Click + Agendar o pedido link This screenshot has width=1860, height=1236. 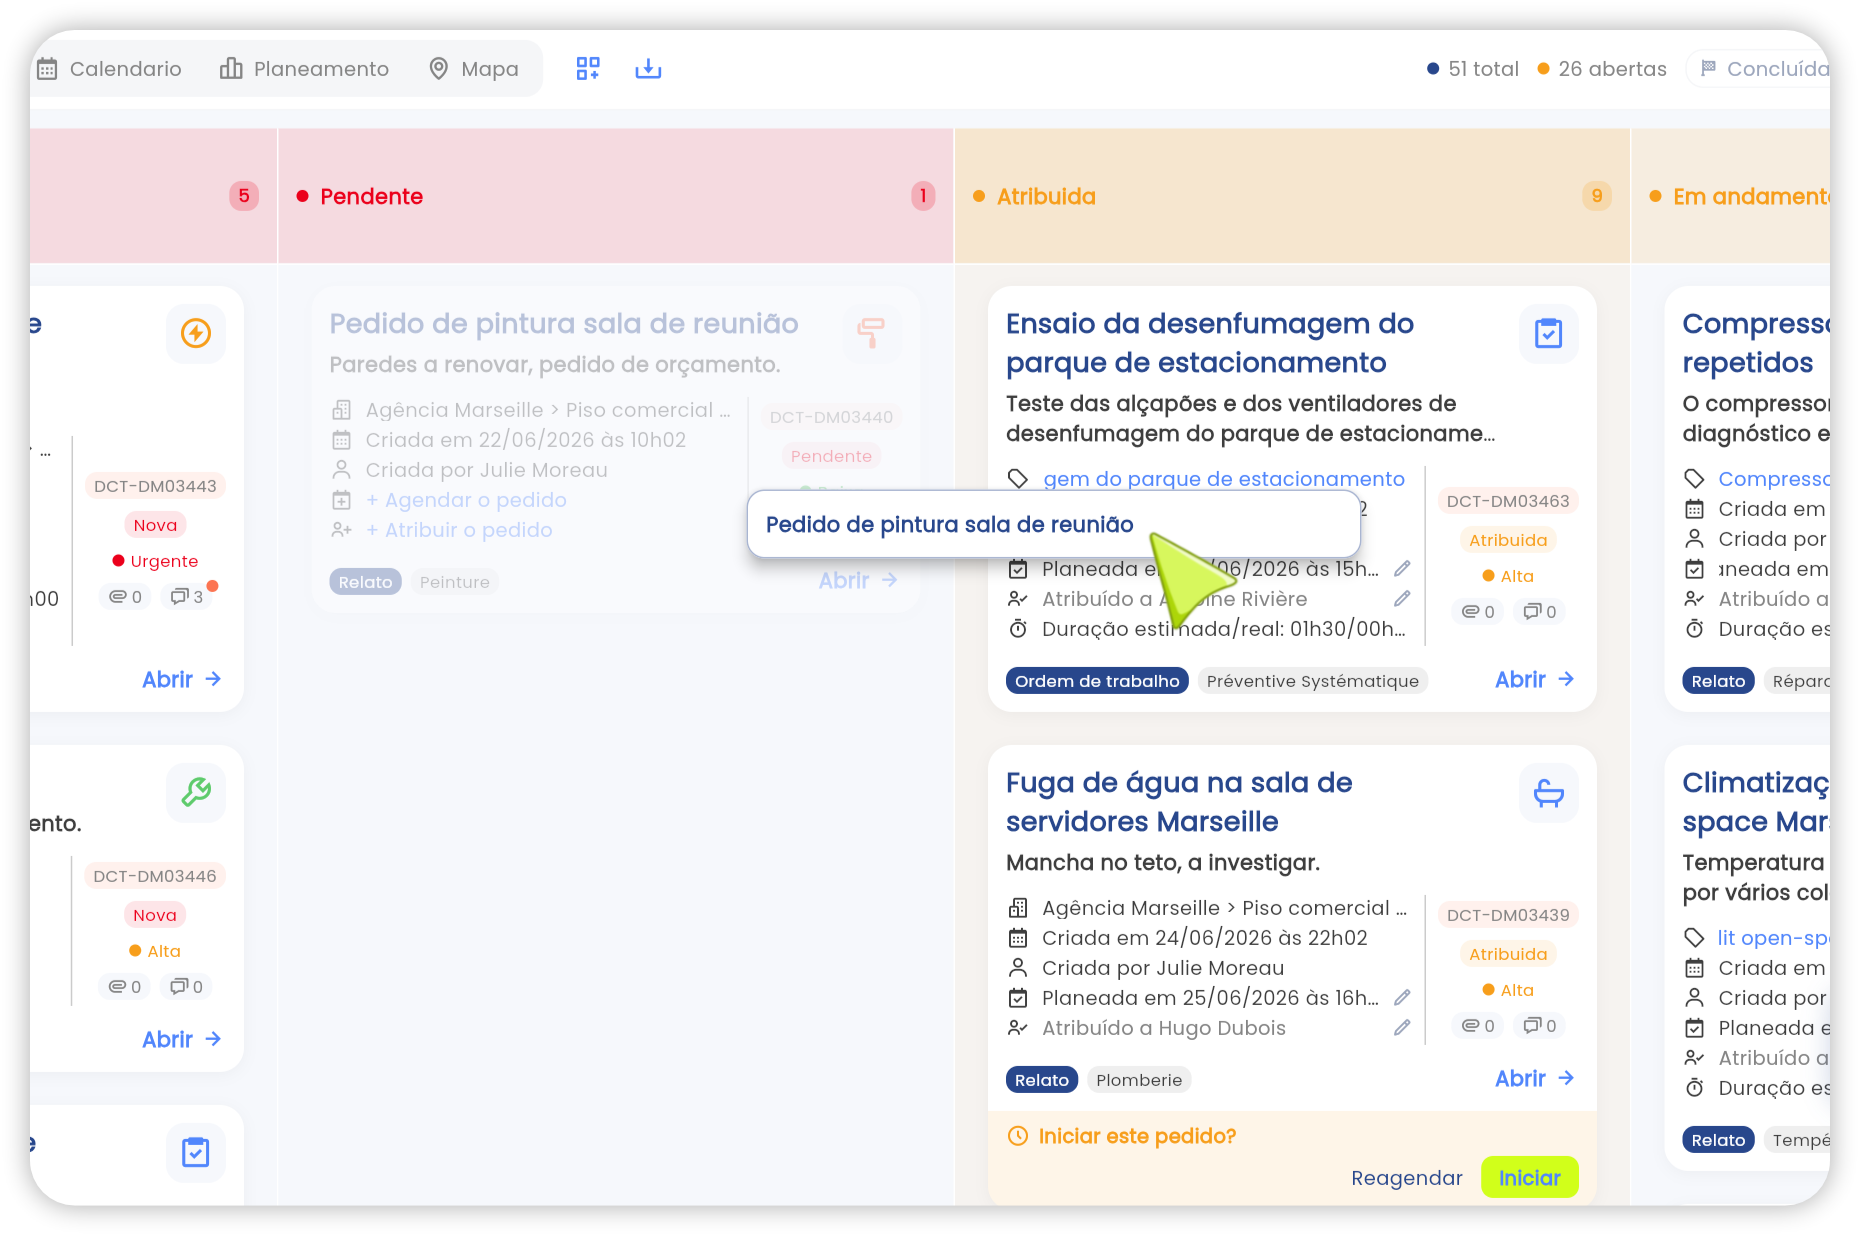(466, 500)
